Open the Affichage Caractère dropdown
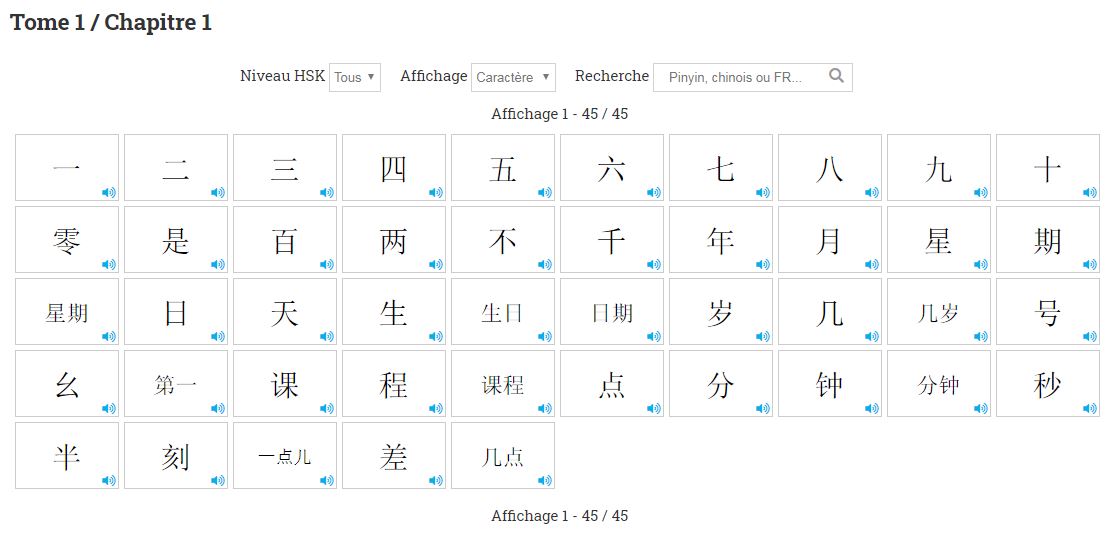 [x=513, y=77]
